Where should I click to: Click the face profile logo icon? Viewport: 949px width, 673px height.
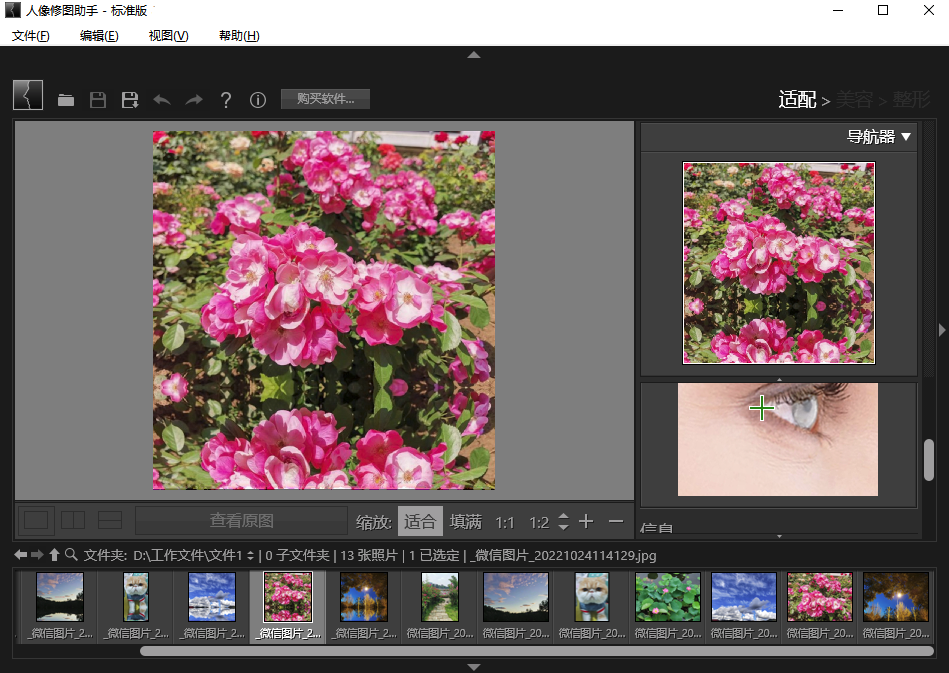(28, 96)
